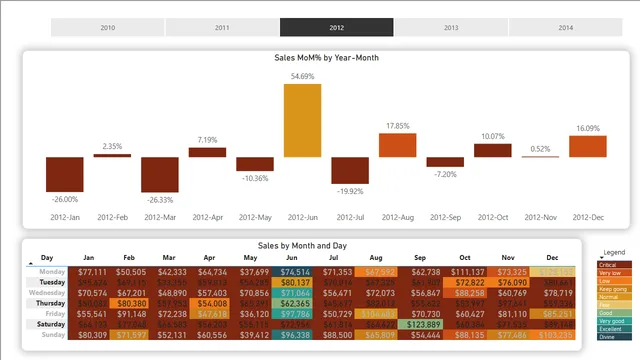Viewport: 640px width, 360px height.
Task: Click the Divine legend swatch
Action: pos(614,337)
